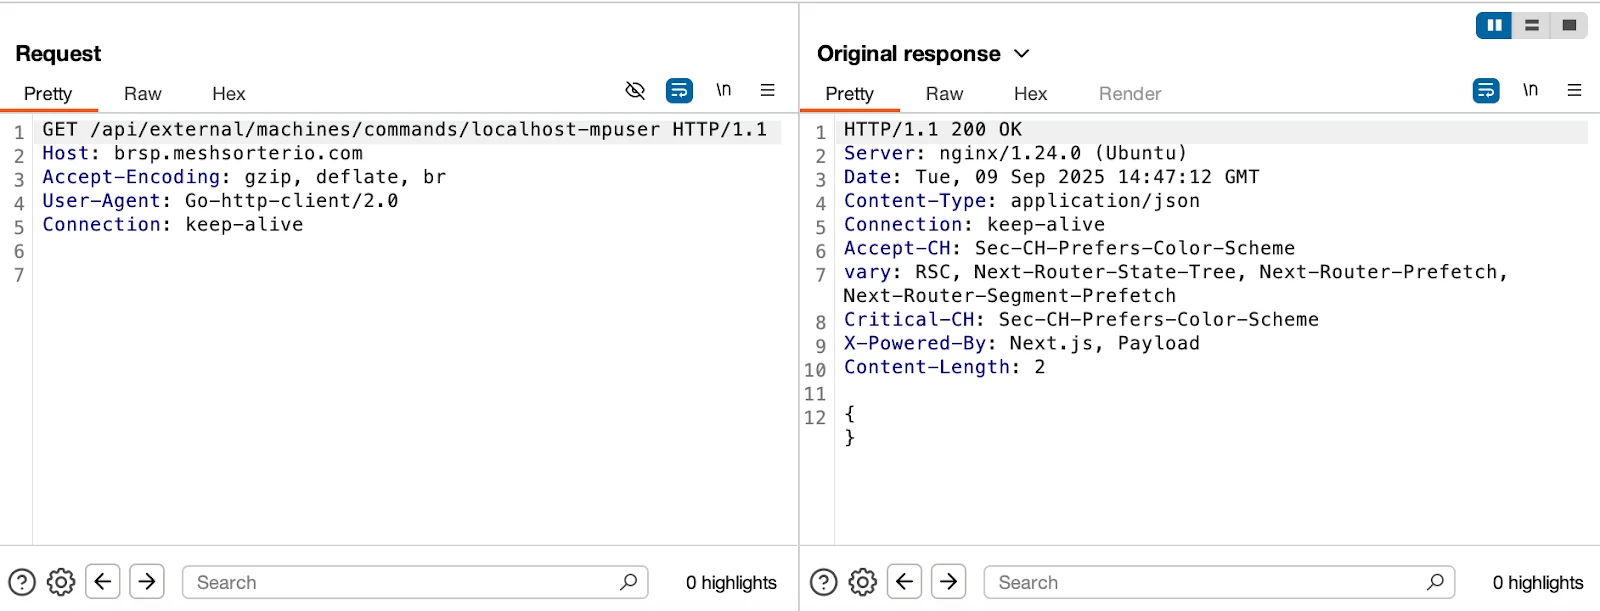
Task: Click Content-Type: application/json line
Action: (1021, 201)
